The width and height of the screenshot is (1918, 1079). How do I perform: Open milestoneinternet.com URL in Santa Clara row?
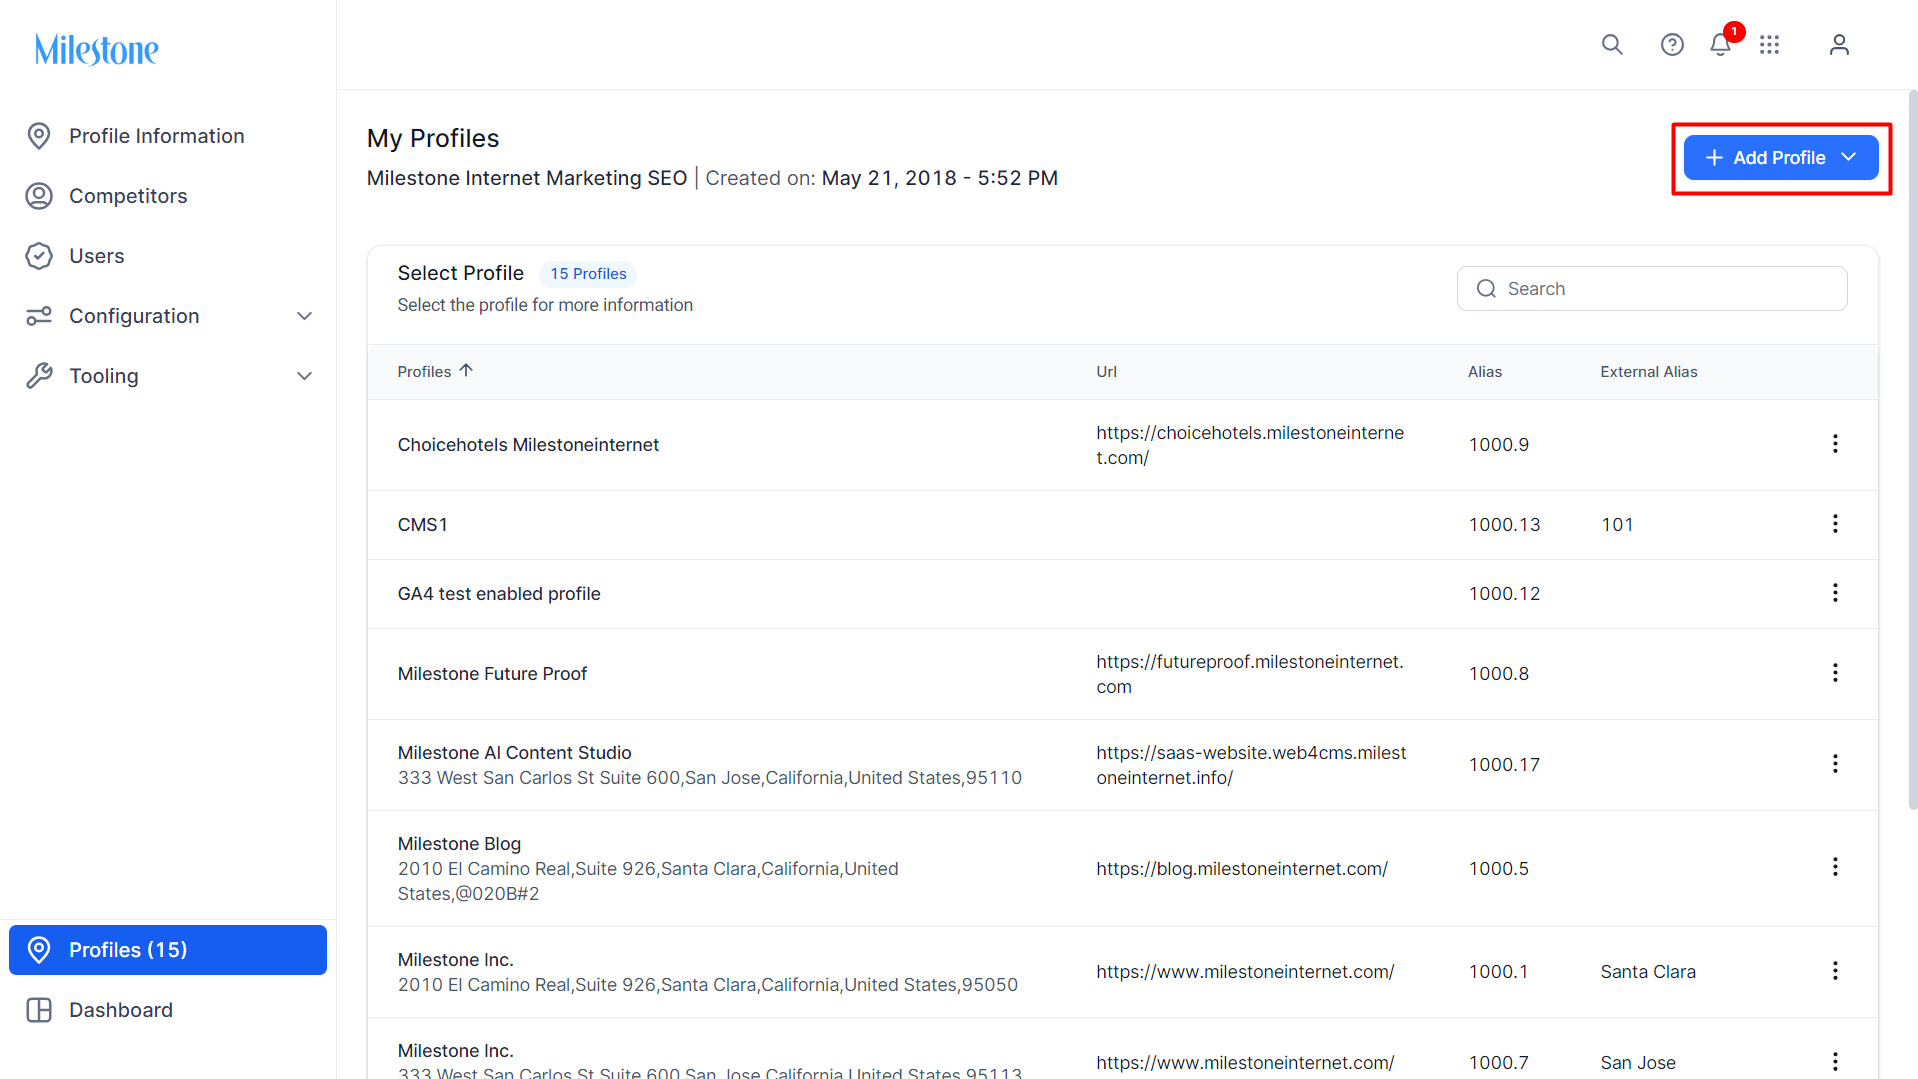point(1245,972)
